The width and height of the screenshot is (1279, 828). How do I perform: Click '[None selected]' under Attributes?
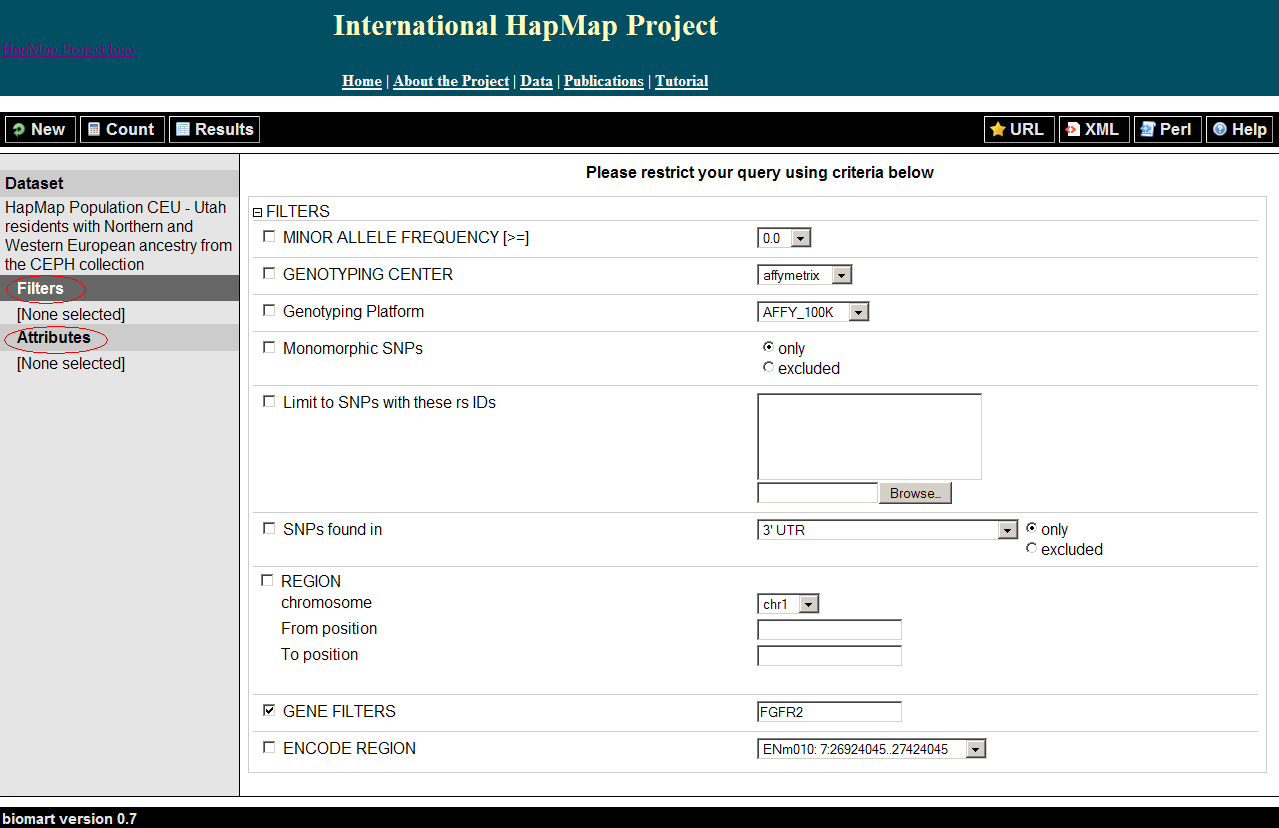pos(71,363)
